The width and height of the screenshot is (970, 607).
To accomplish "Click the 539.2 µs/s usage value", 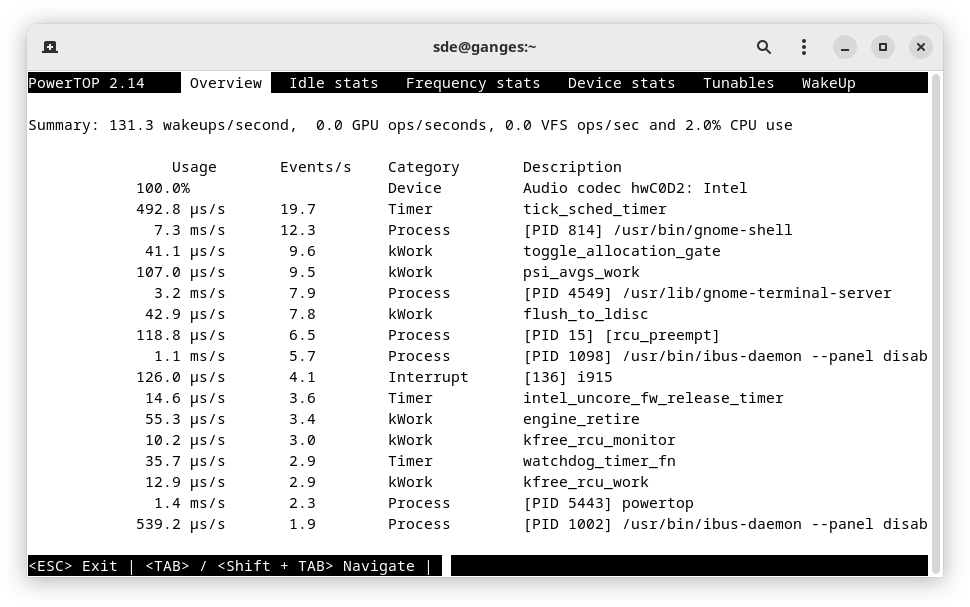I will [x=181, y=525].
